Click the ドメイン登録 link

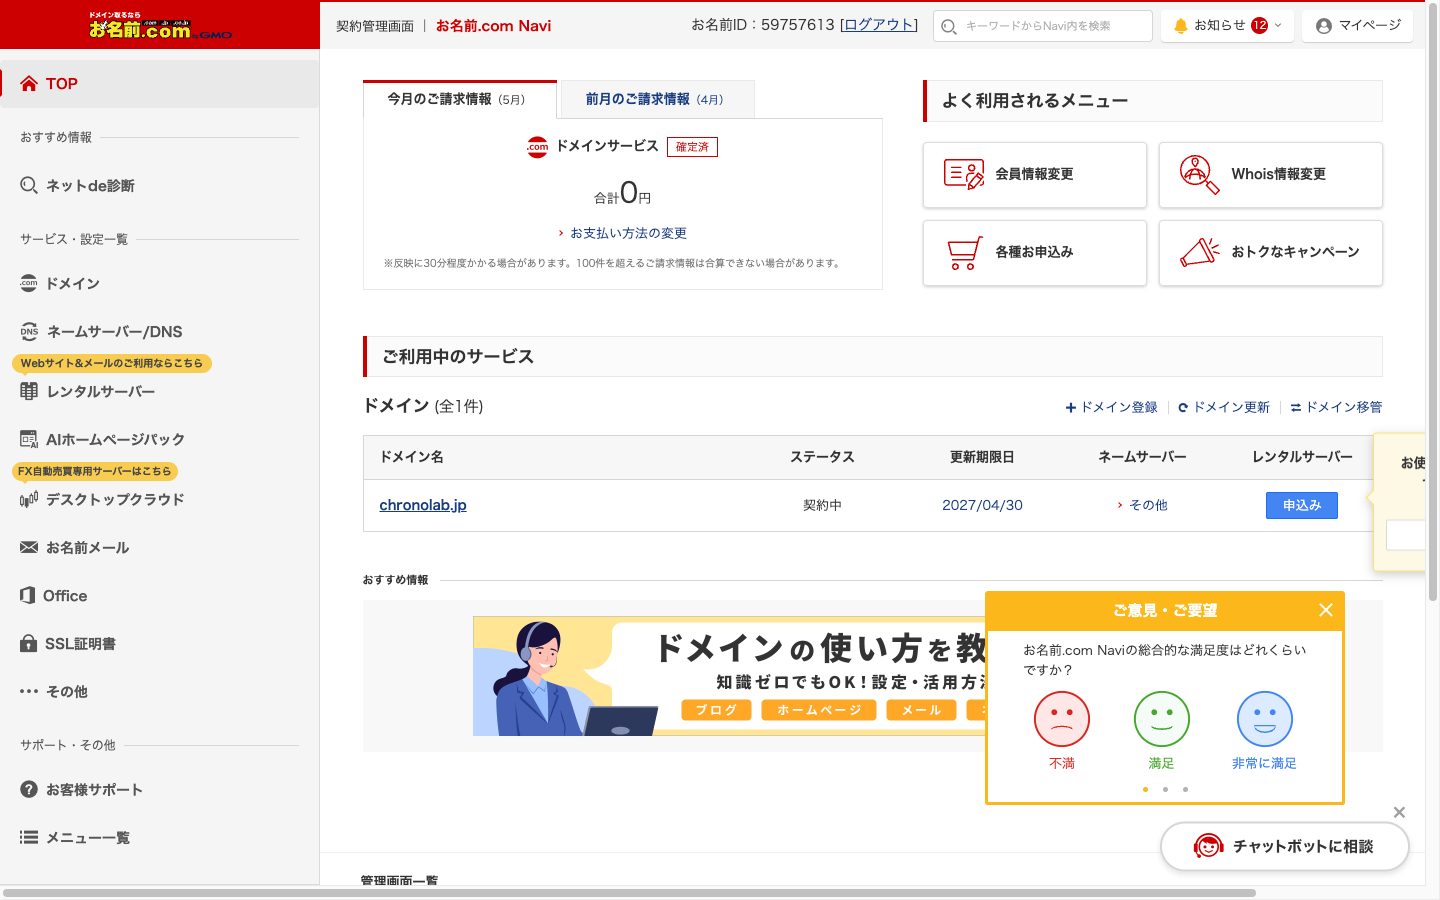coord(1112,407)
